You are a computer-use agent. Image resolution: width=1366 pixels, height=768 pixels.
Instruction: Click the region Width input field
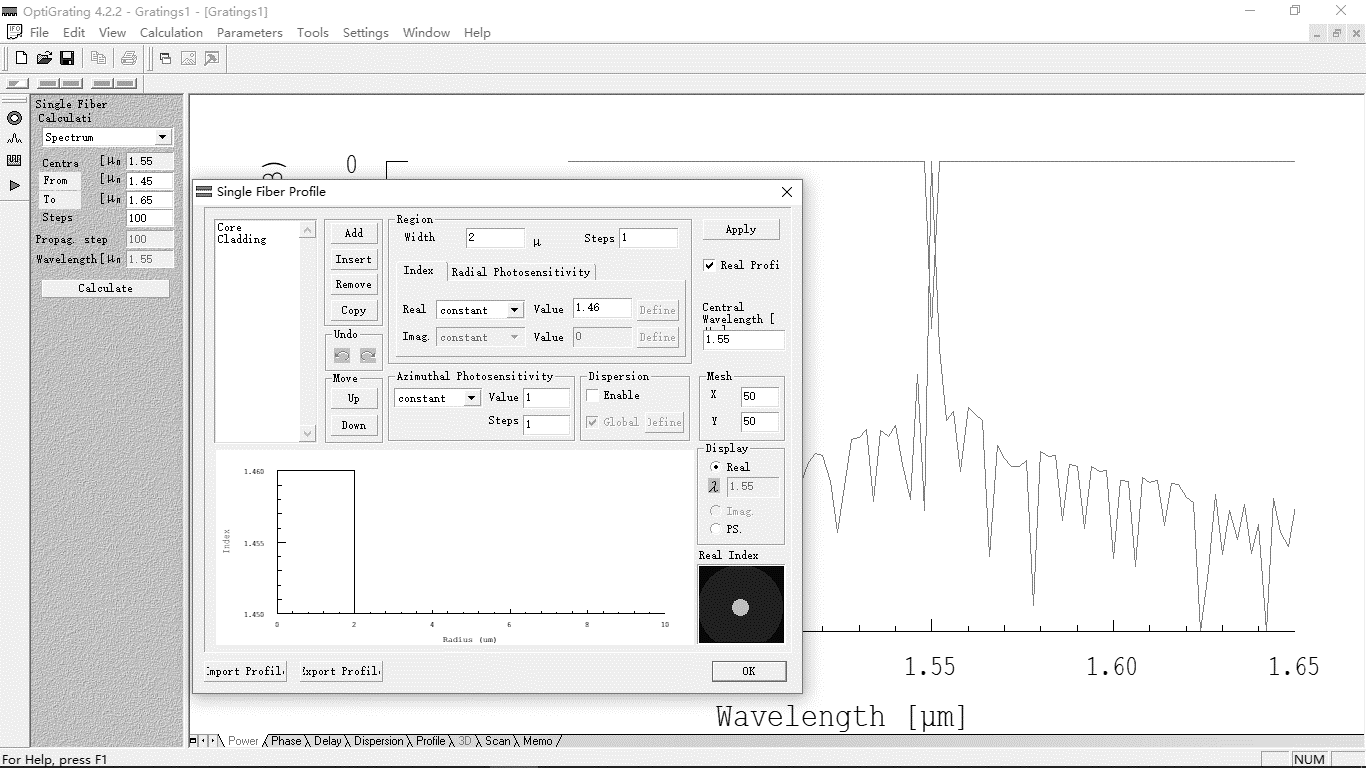pos(494,238)
